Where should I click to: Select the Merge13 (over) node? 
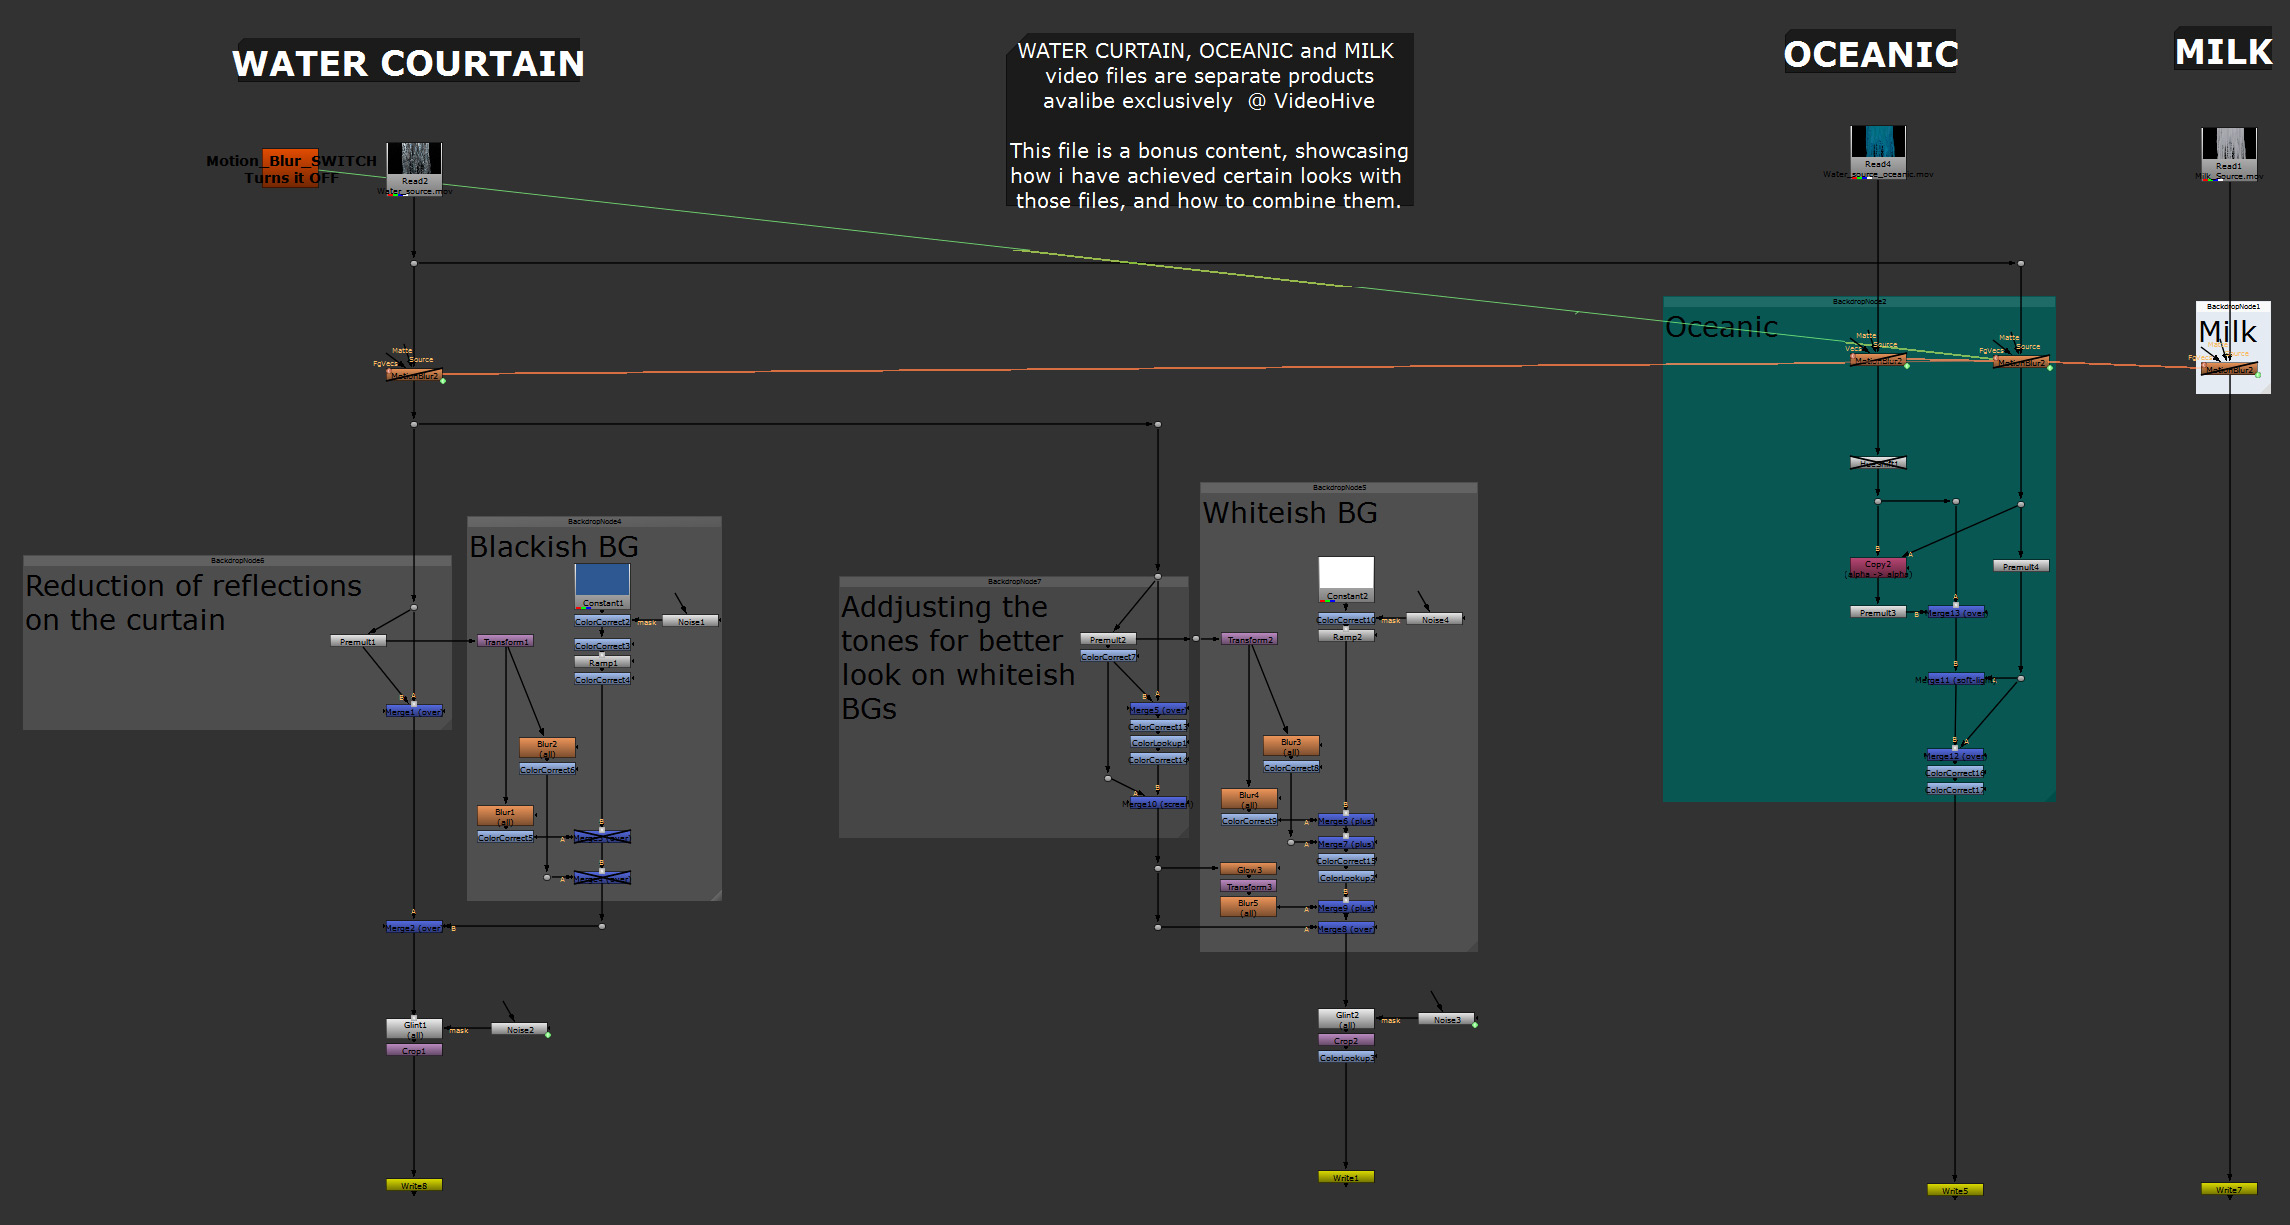pos(1956,612)
